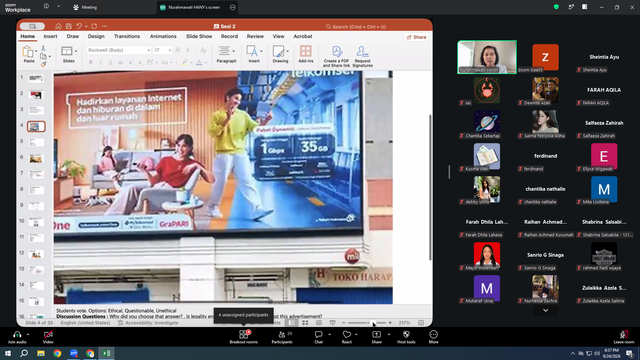
Task: Select the Nurahmawati HANY's screen tab
Action: [194, 7]
